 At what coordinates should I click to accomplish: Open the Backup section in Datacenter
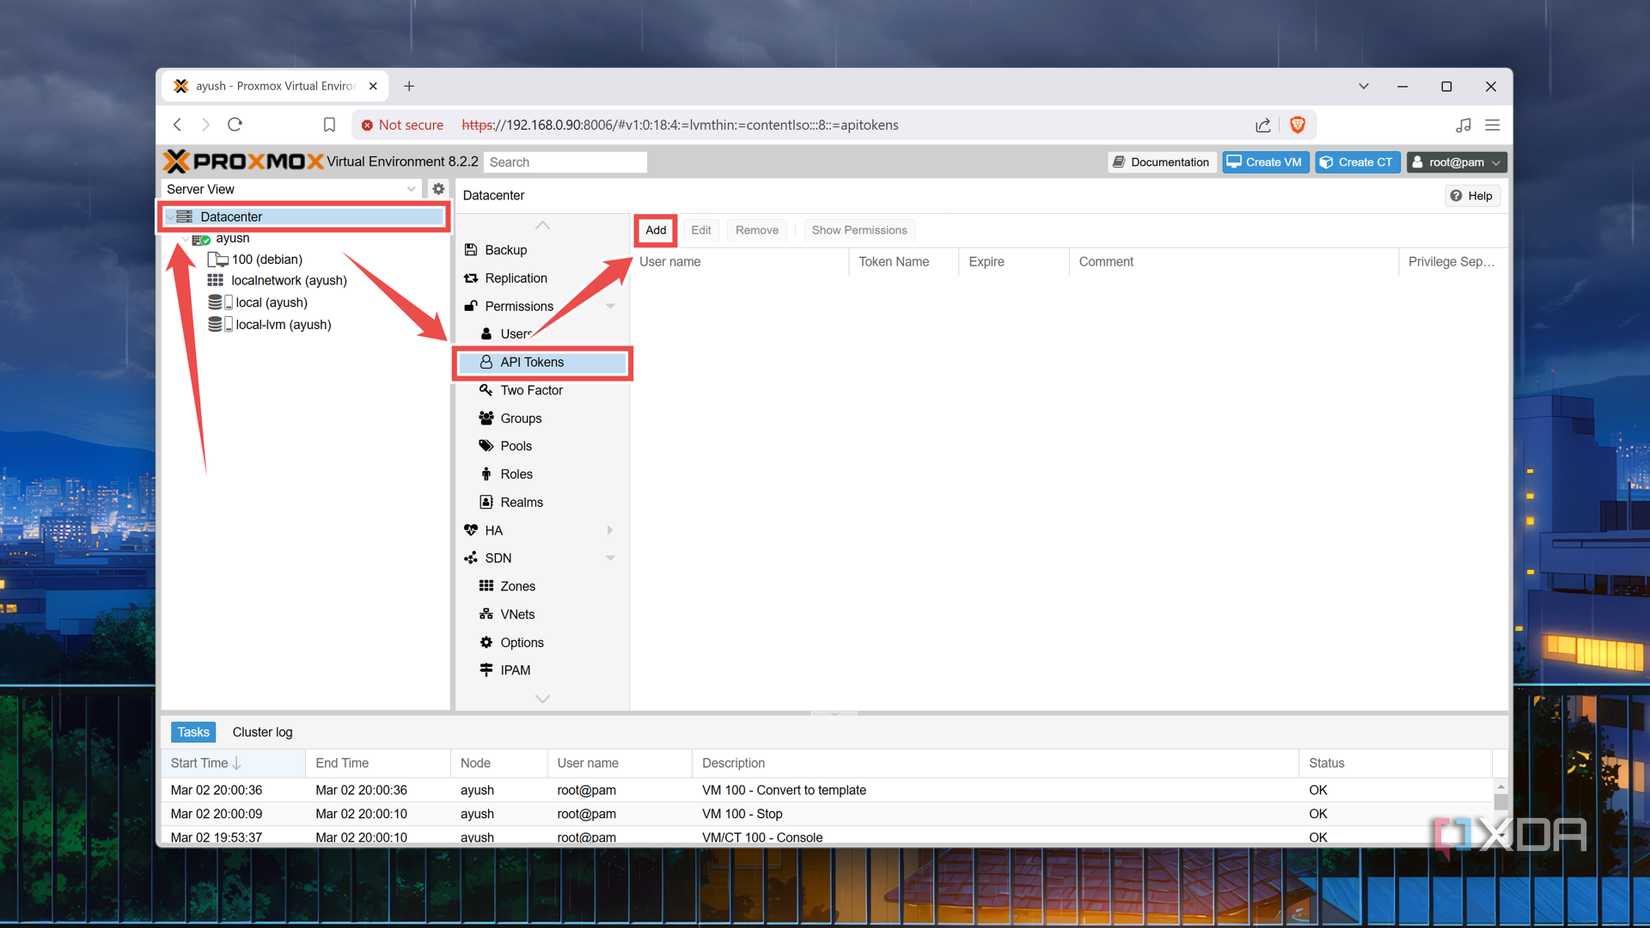[x=505, y=250]
